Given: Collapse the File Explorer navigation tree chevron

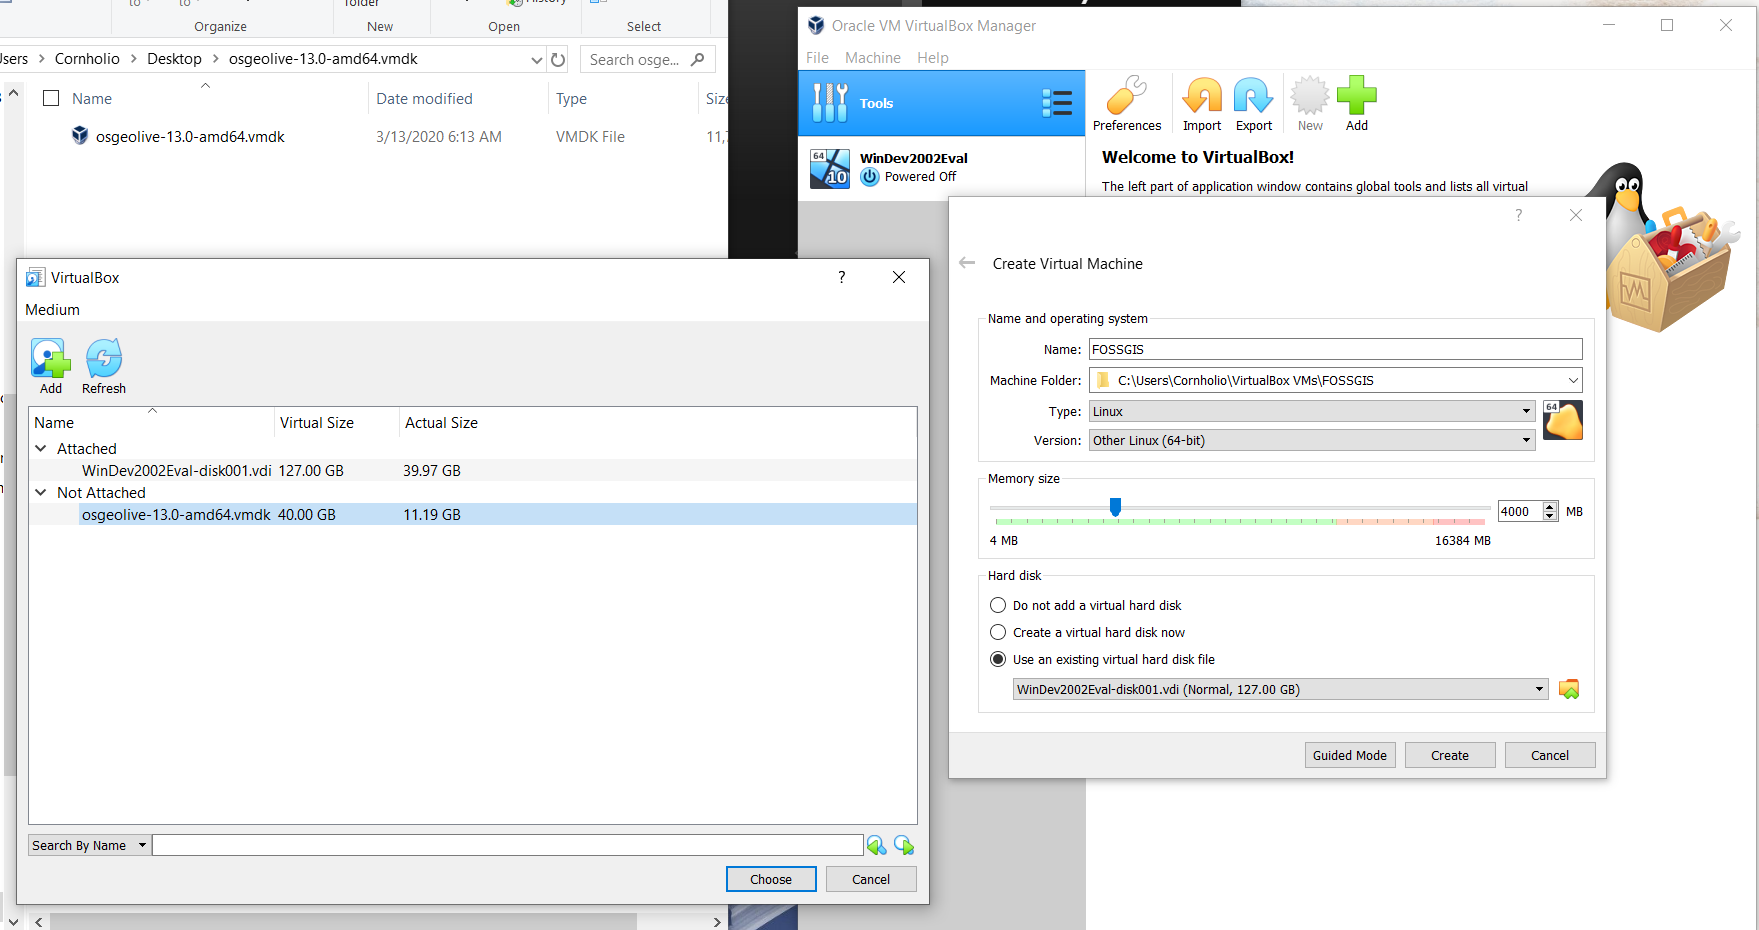Looking at the screenshot, I should [13, 93].
